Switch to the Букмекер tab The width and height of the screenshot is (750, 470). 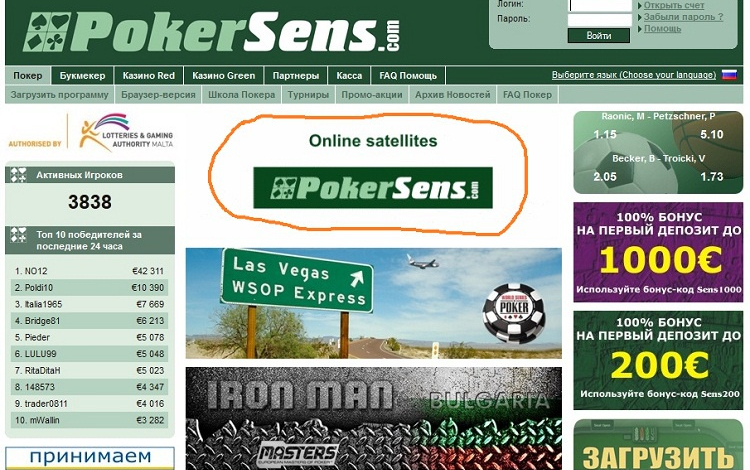click(82, 76)
